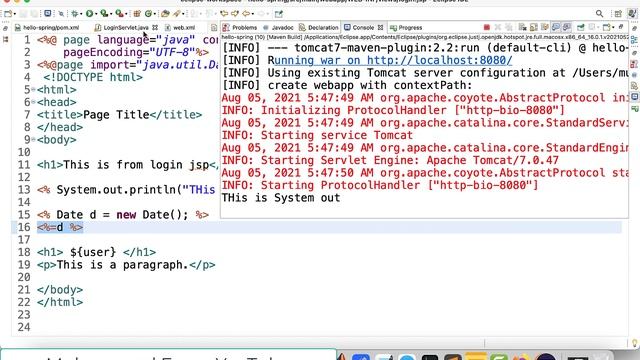Click the magnifier Quick Access search icon
640x360 pixels.
[x=599, y=13]
